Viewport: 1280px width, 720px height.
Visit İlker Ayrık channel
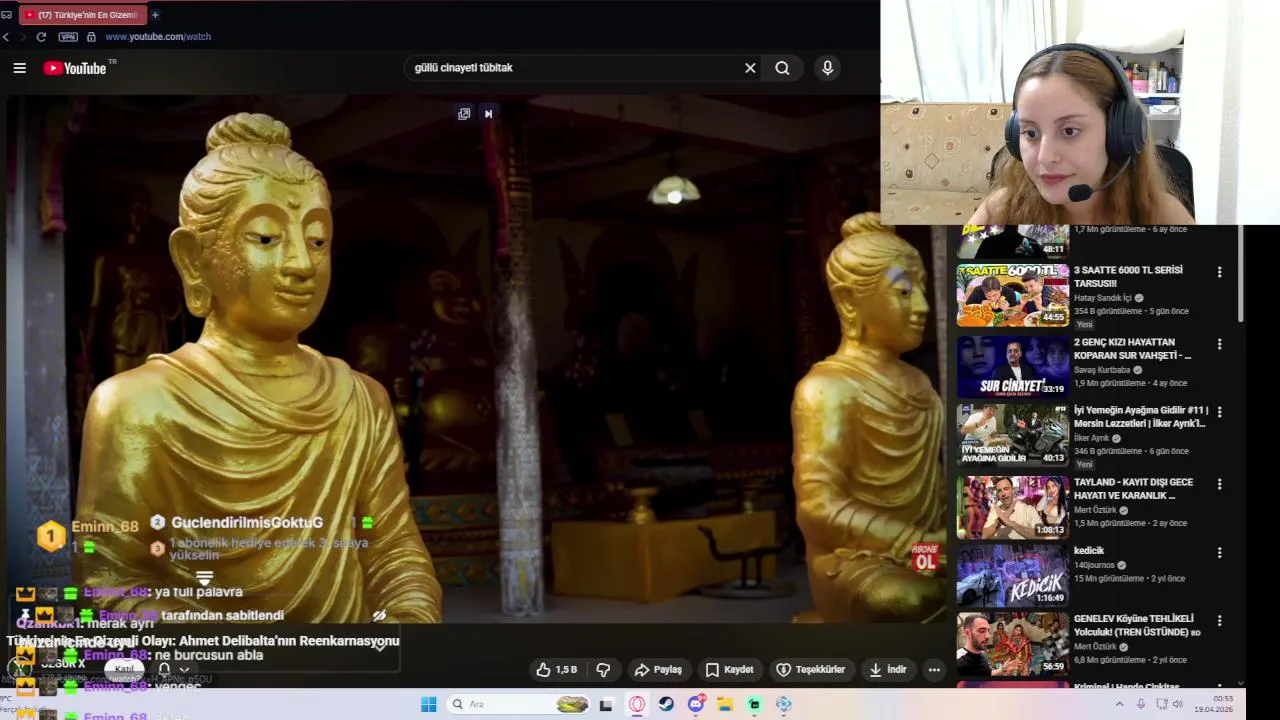pyautogui.click(x=1092, y=438)
